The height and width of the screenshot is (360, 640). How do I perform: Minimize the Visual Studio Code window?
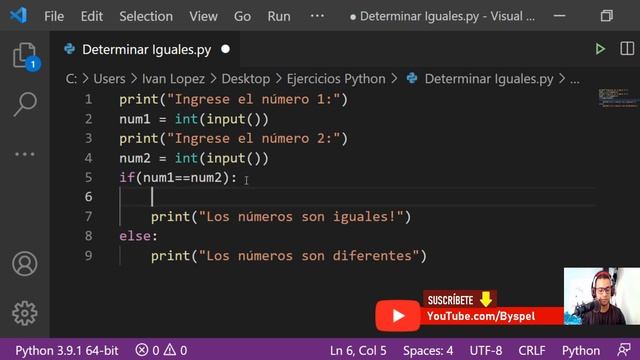click(x=560, y=16)
